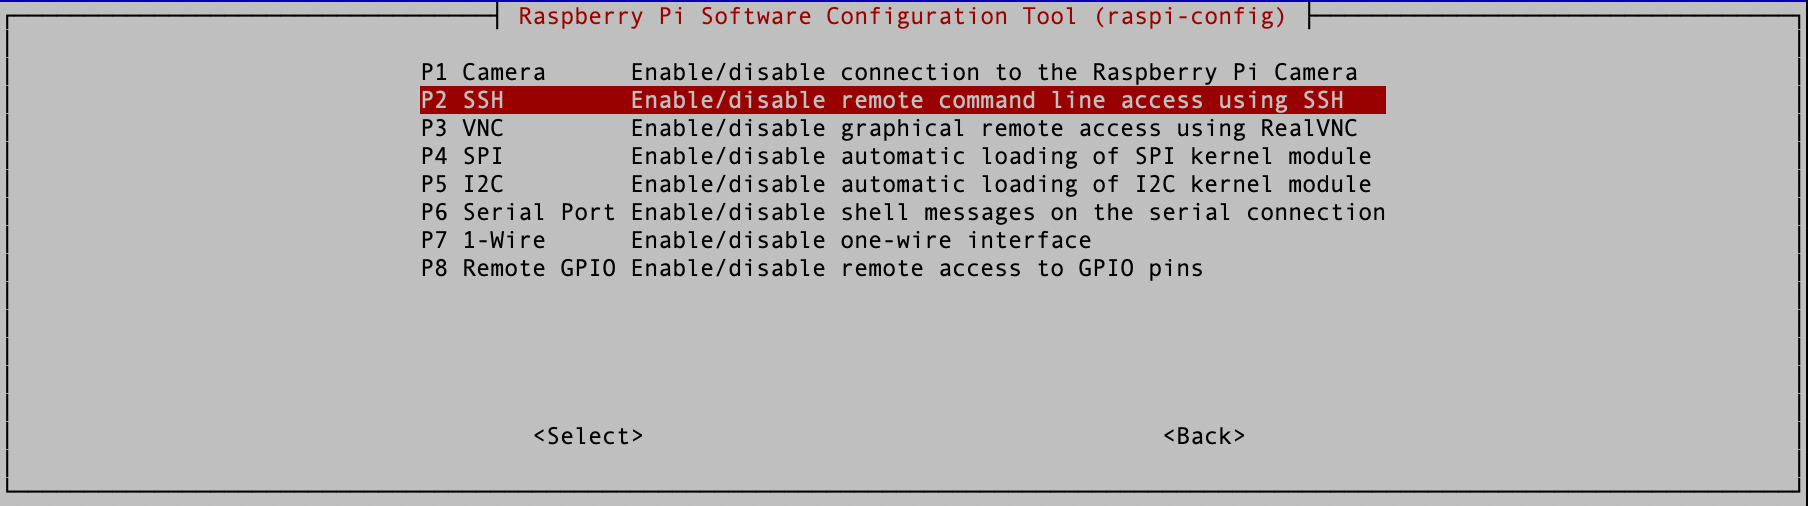1808x506 pixels.
Task: Click the I2C kernel module loading description
Action: (x=1001, y=185)
